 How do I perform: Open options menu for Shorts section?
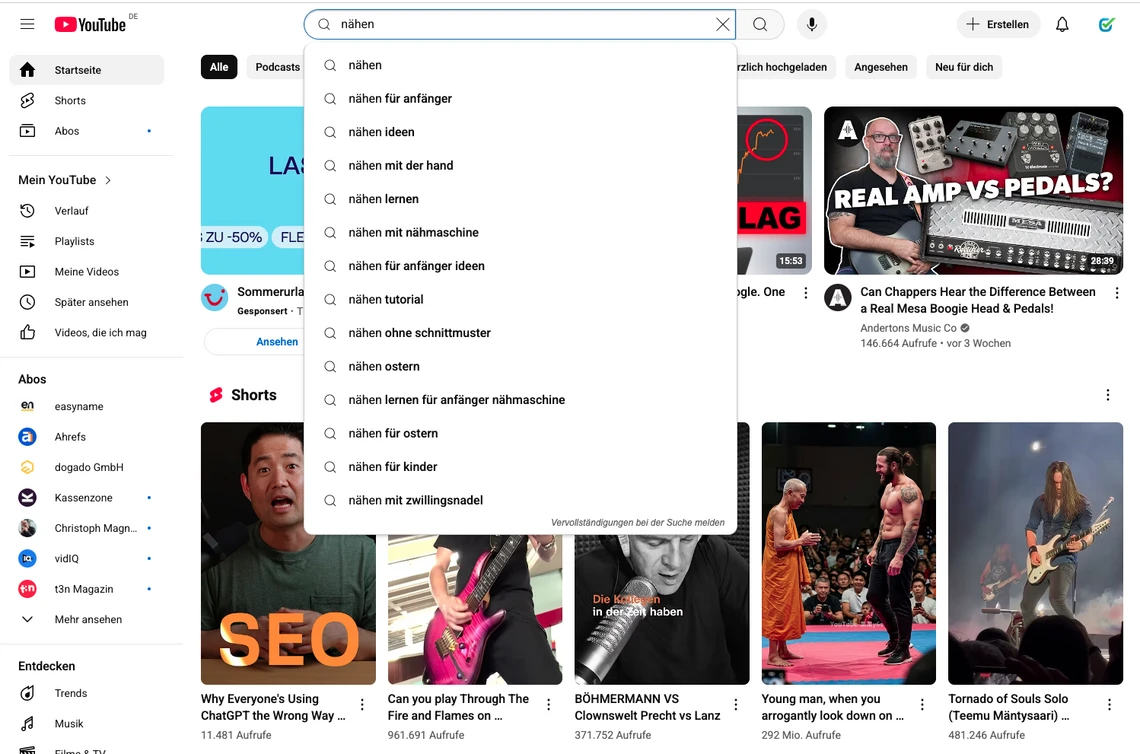pyautogui.click(x=1107, y=395)
